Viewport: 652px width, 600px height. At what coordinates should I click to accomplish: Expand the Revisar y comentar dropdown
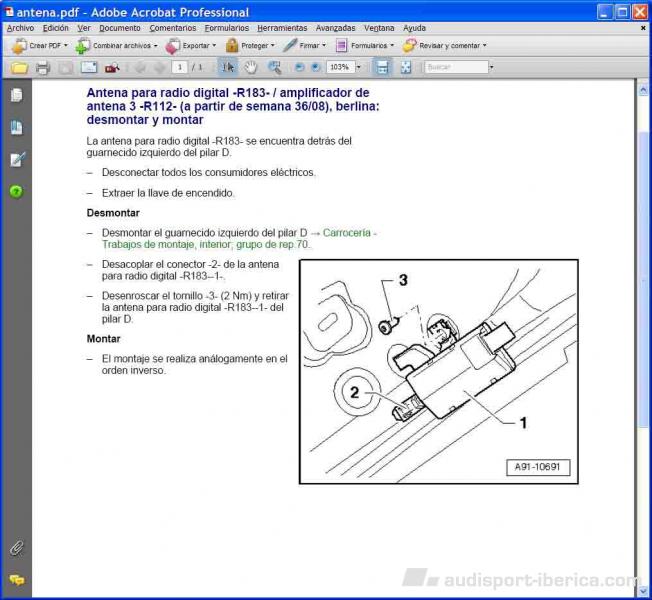[484, 46]
